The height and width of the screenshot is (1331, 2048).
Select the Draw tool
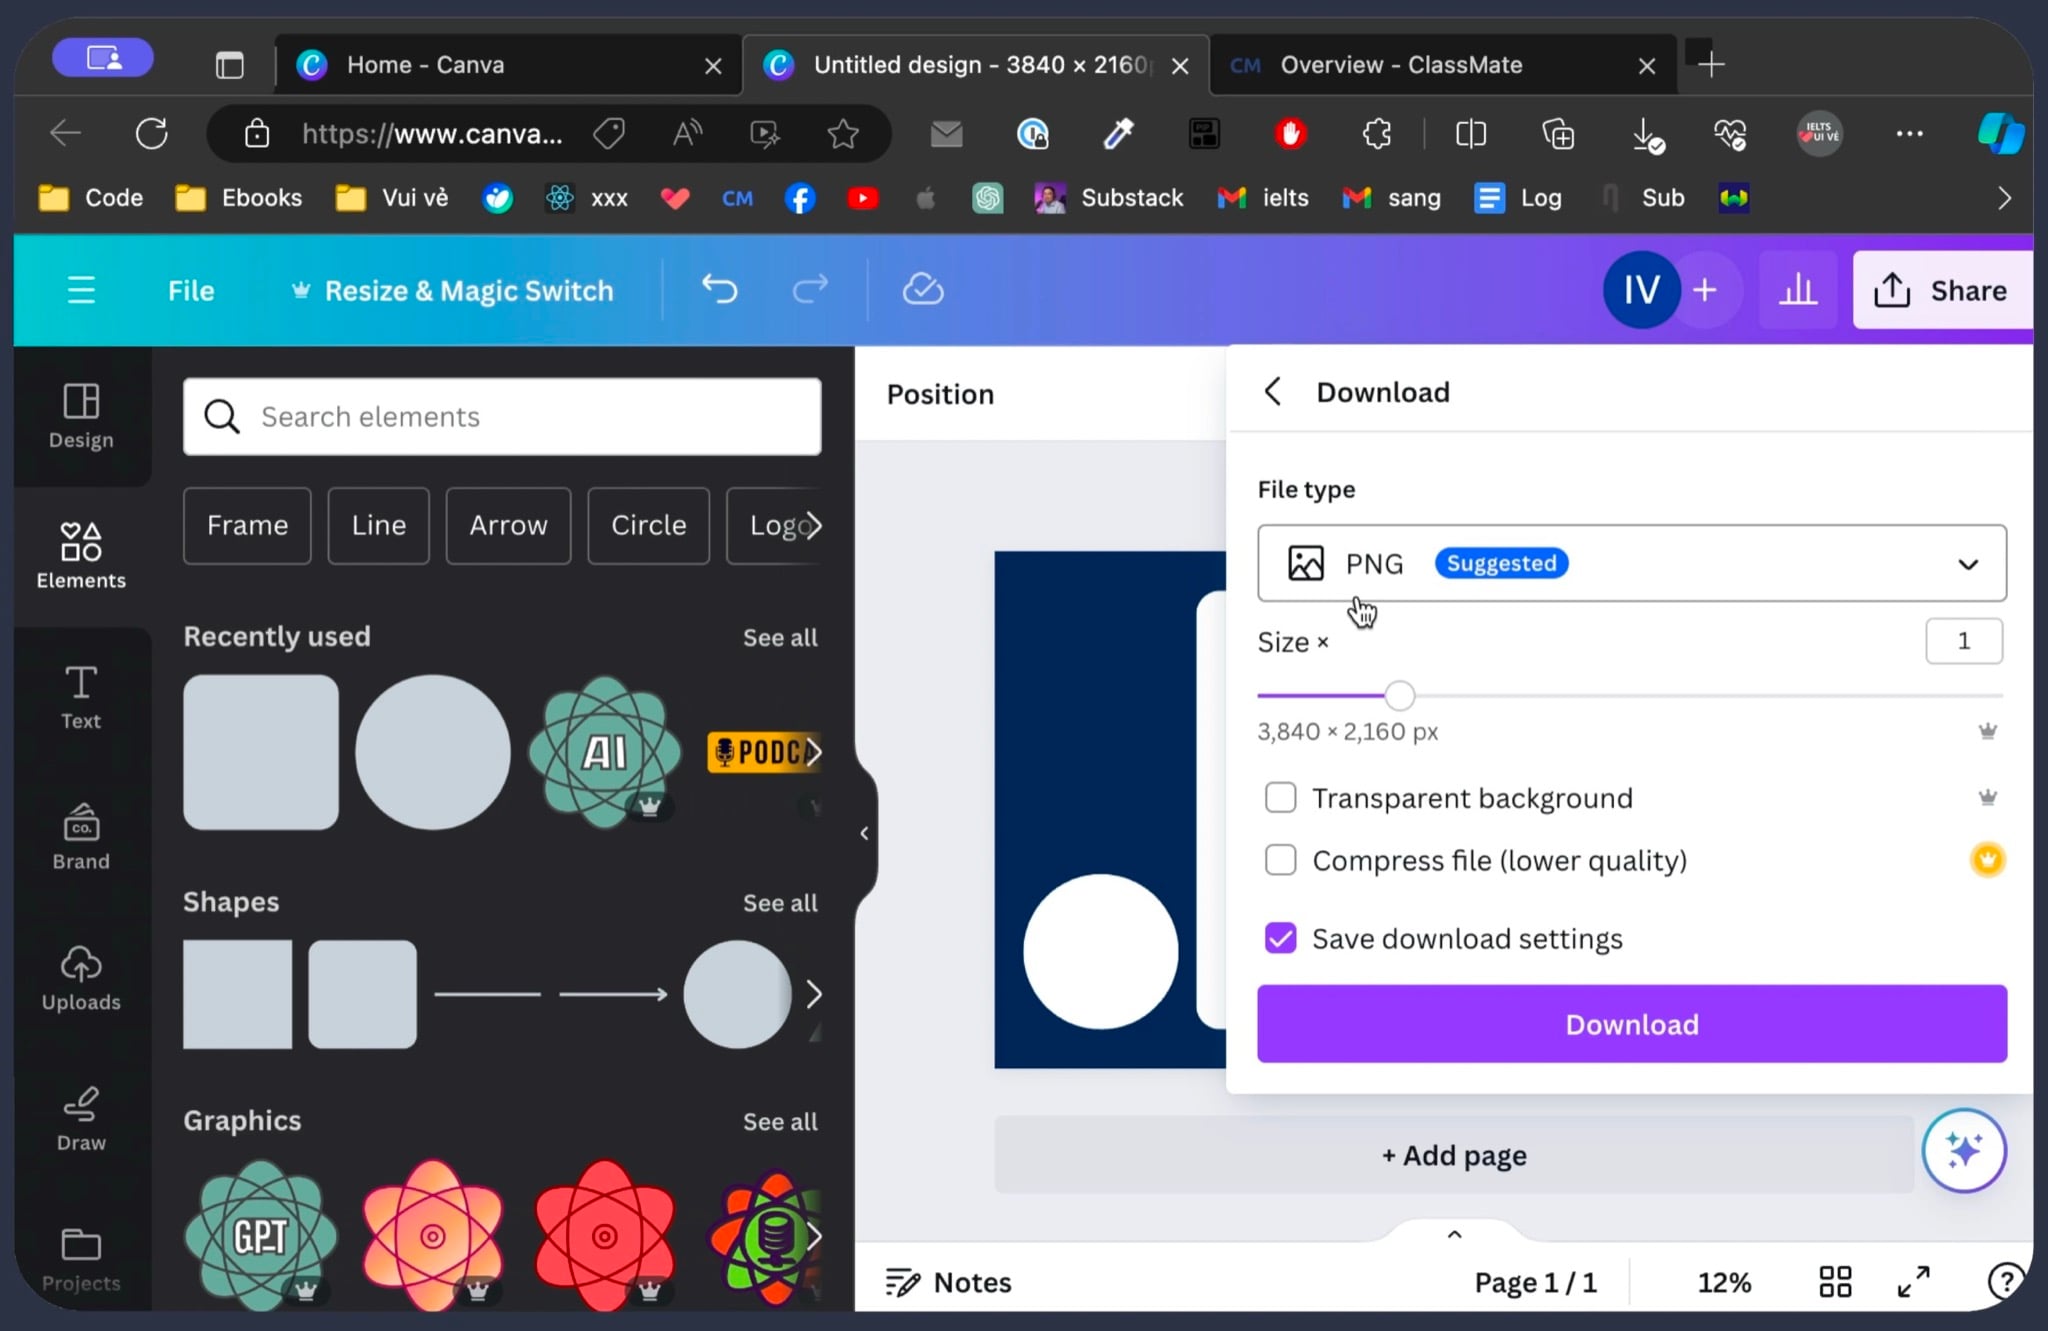click(81, 1118)
